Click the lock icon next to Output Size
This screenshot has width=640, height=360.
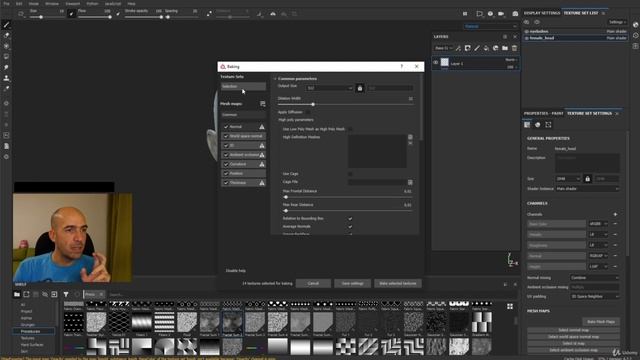pos(360,88)
